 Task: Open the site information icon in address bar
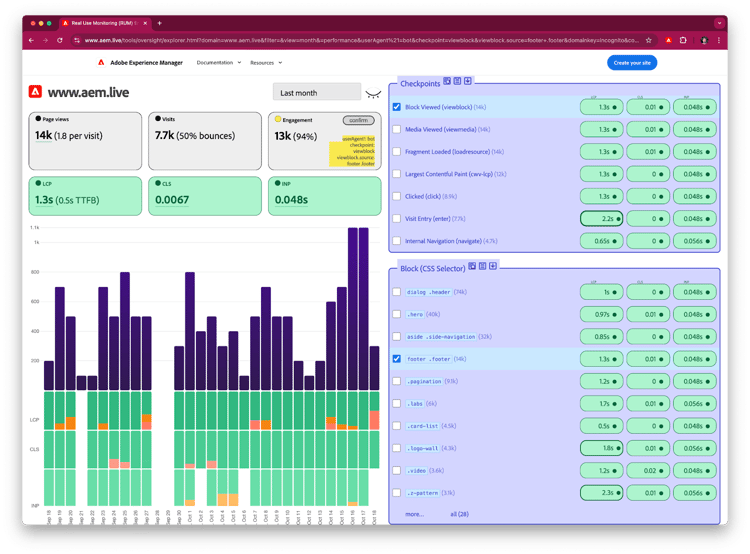(77, 40)
